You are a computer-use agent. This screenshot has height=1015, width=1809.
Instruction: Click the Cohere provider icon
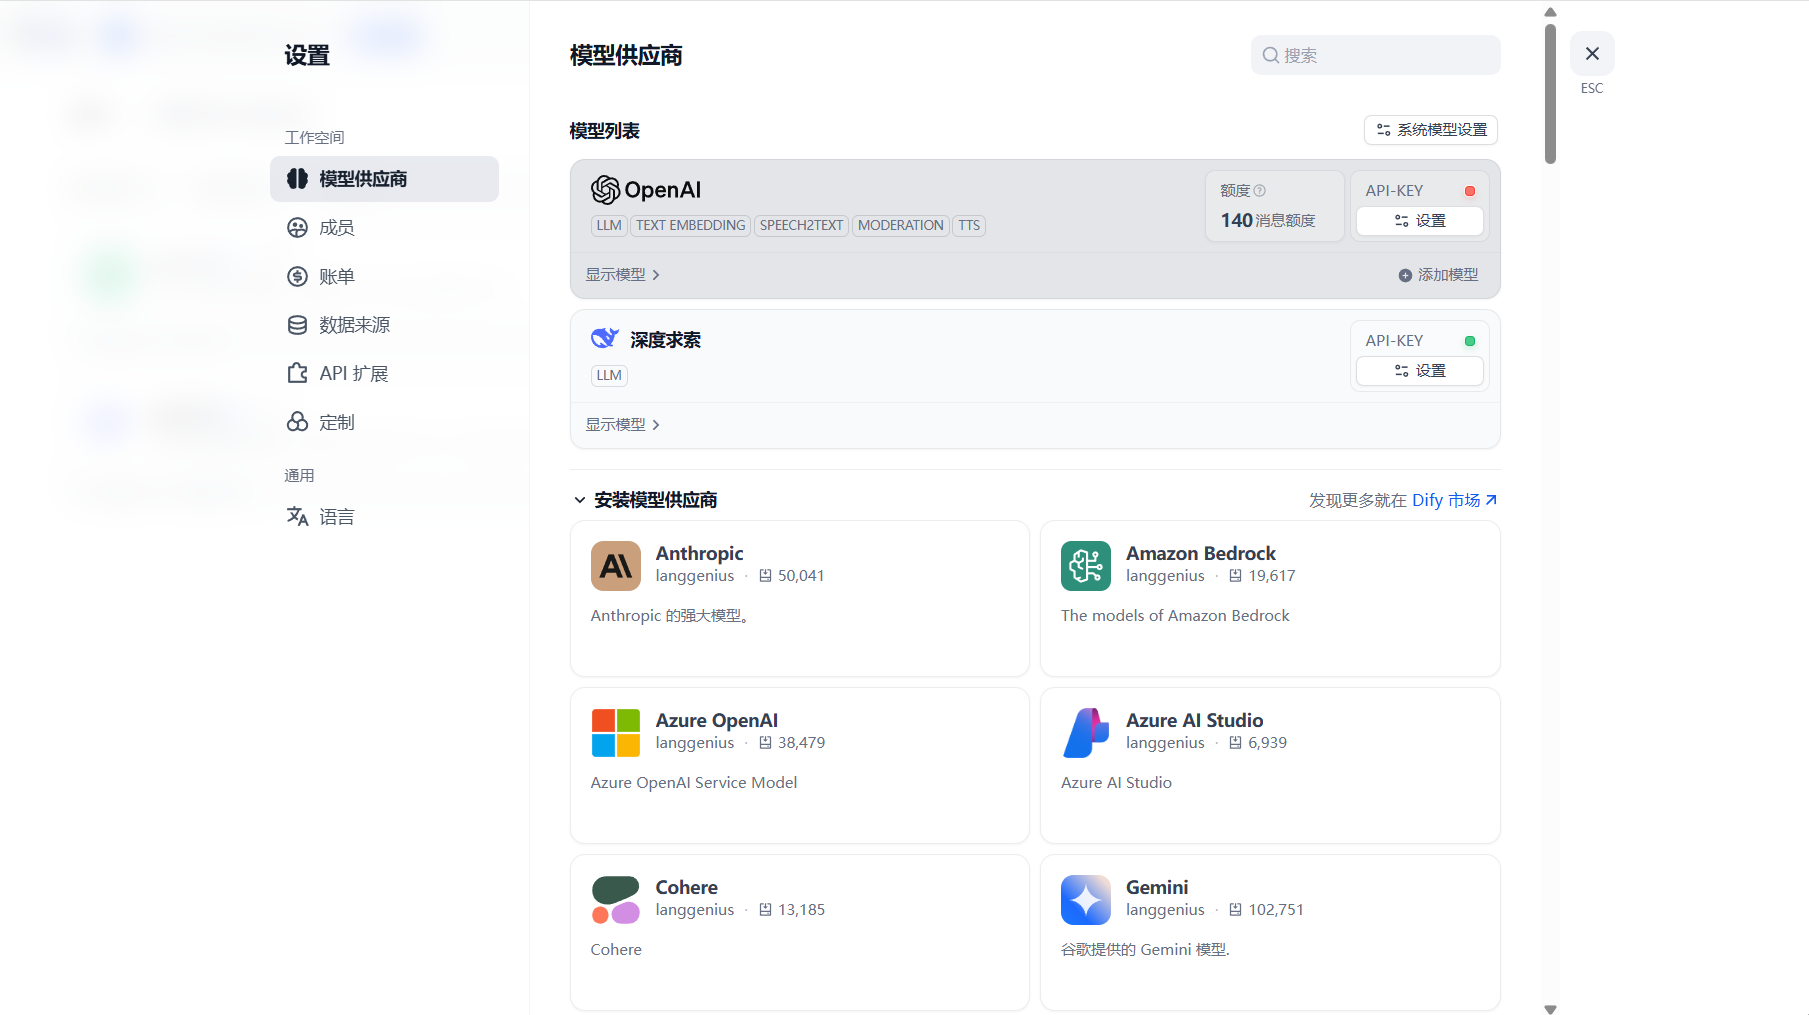(616, 900)
